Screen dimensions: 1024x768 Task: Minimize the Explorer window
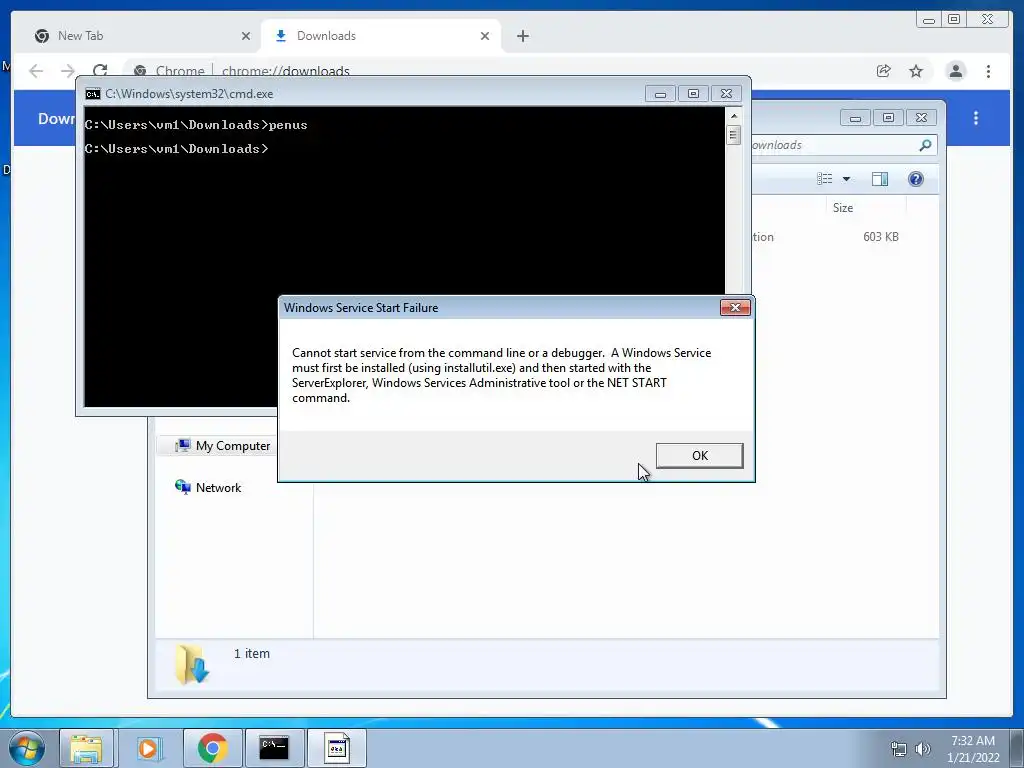[x=855, y=118]
